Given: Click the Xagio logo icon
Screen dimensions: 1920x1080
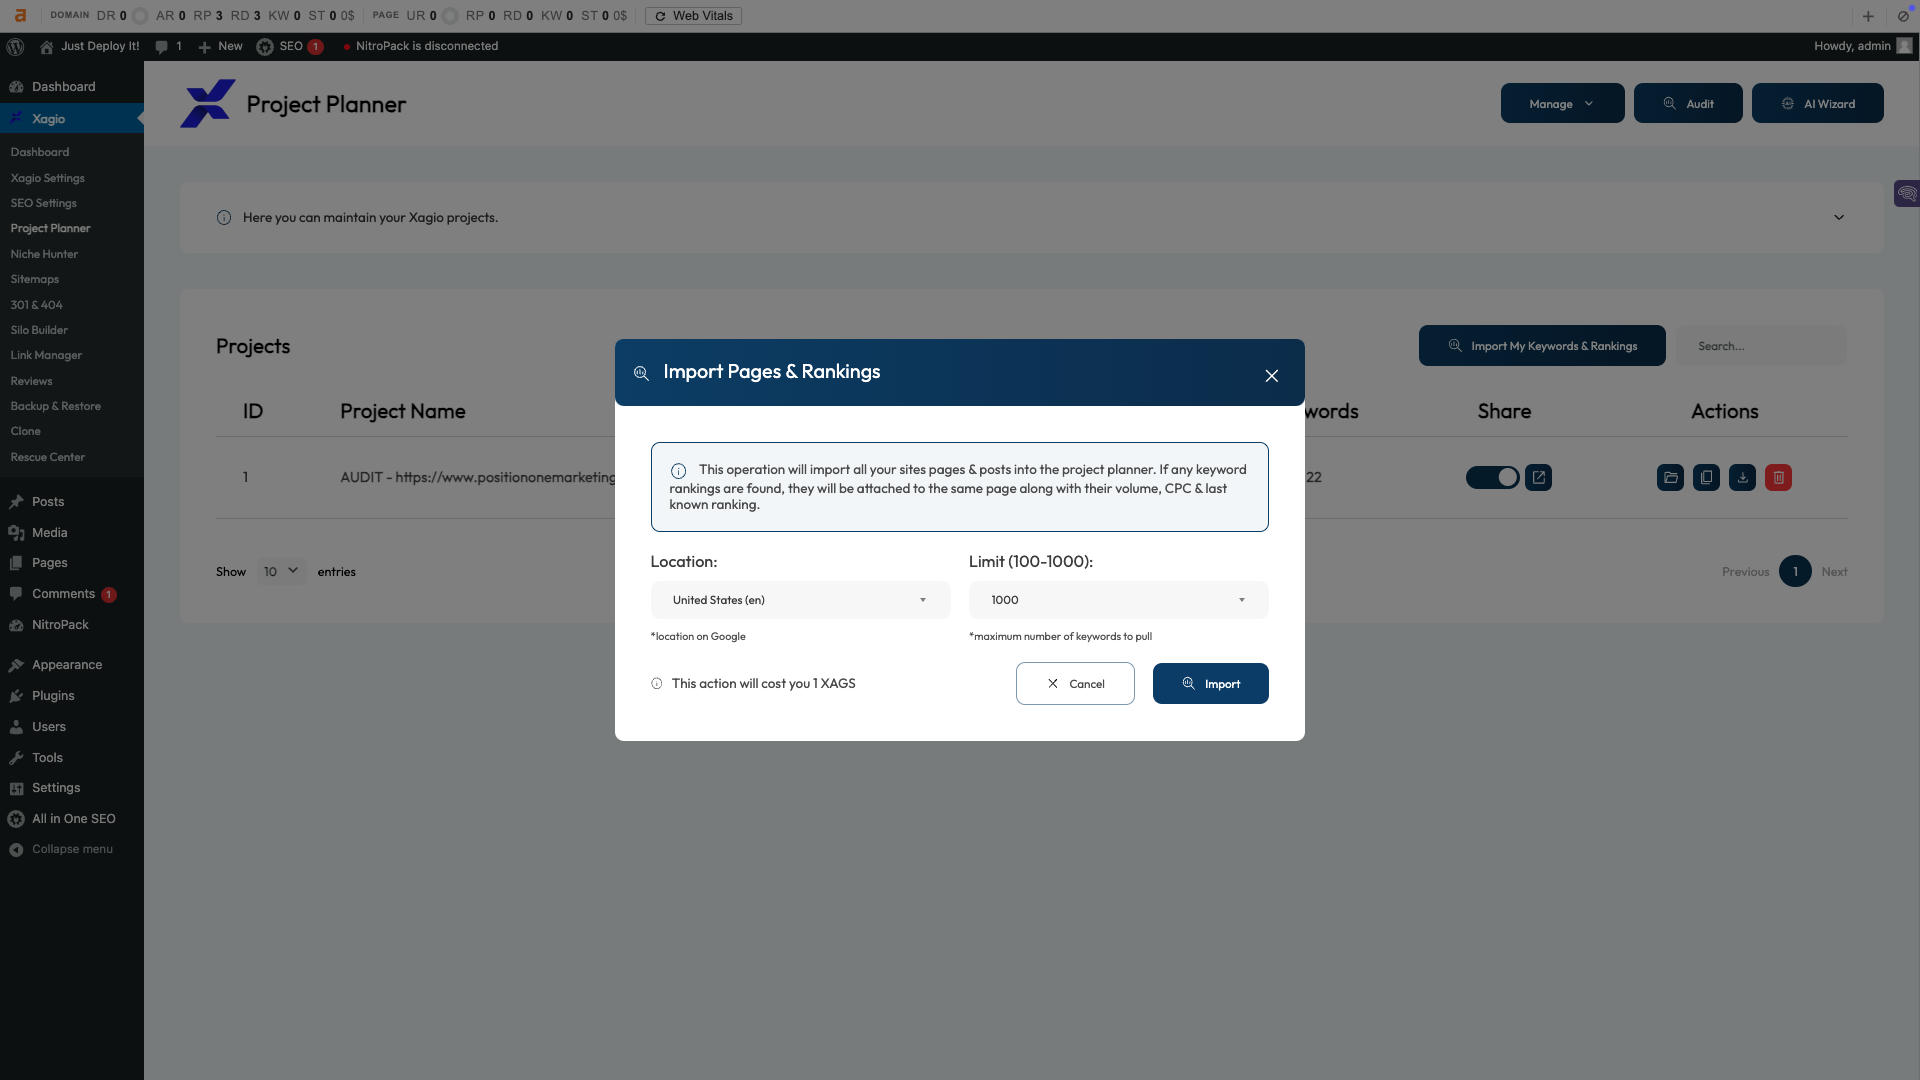Looking at the screenshot, I should [x=208, y=104].
